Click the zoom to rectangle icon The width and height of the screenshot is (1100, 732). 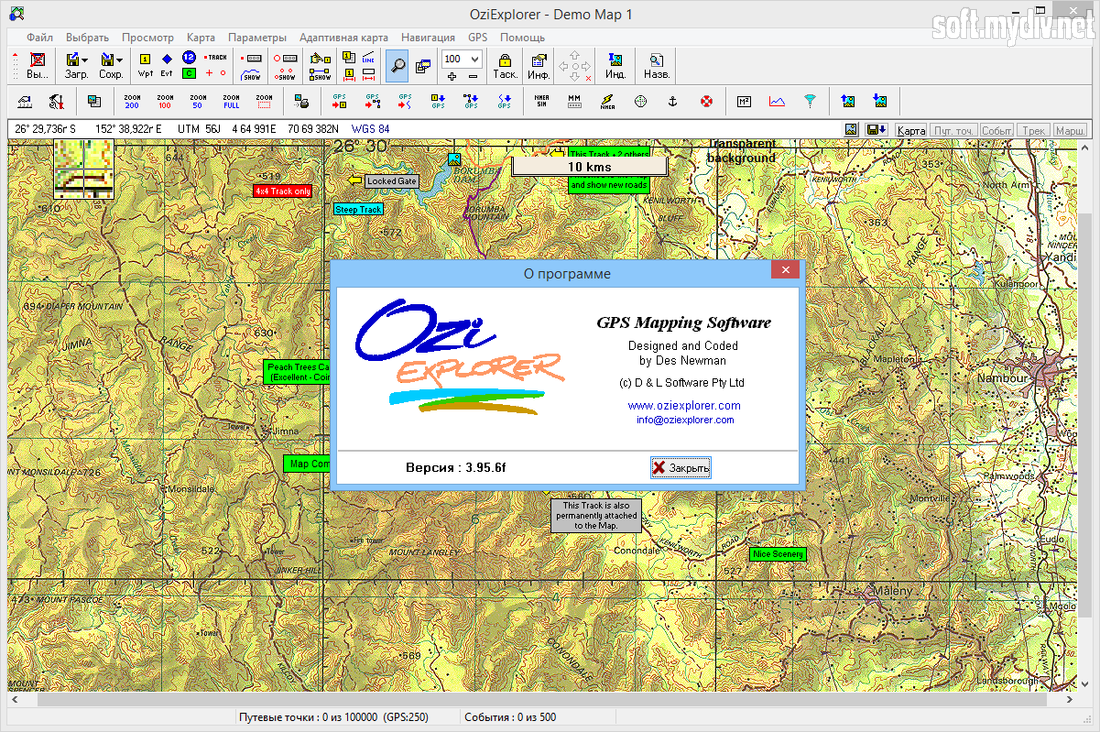pyautogui.click(x=264, y=102)
